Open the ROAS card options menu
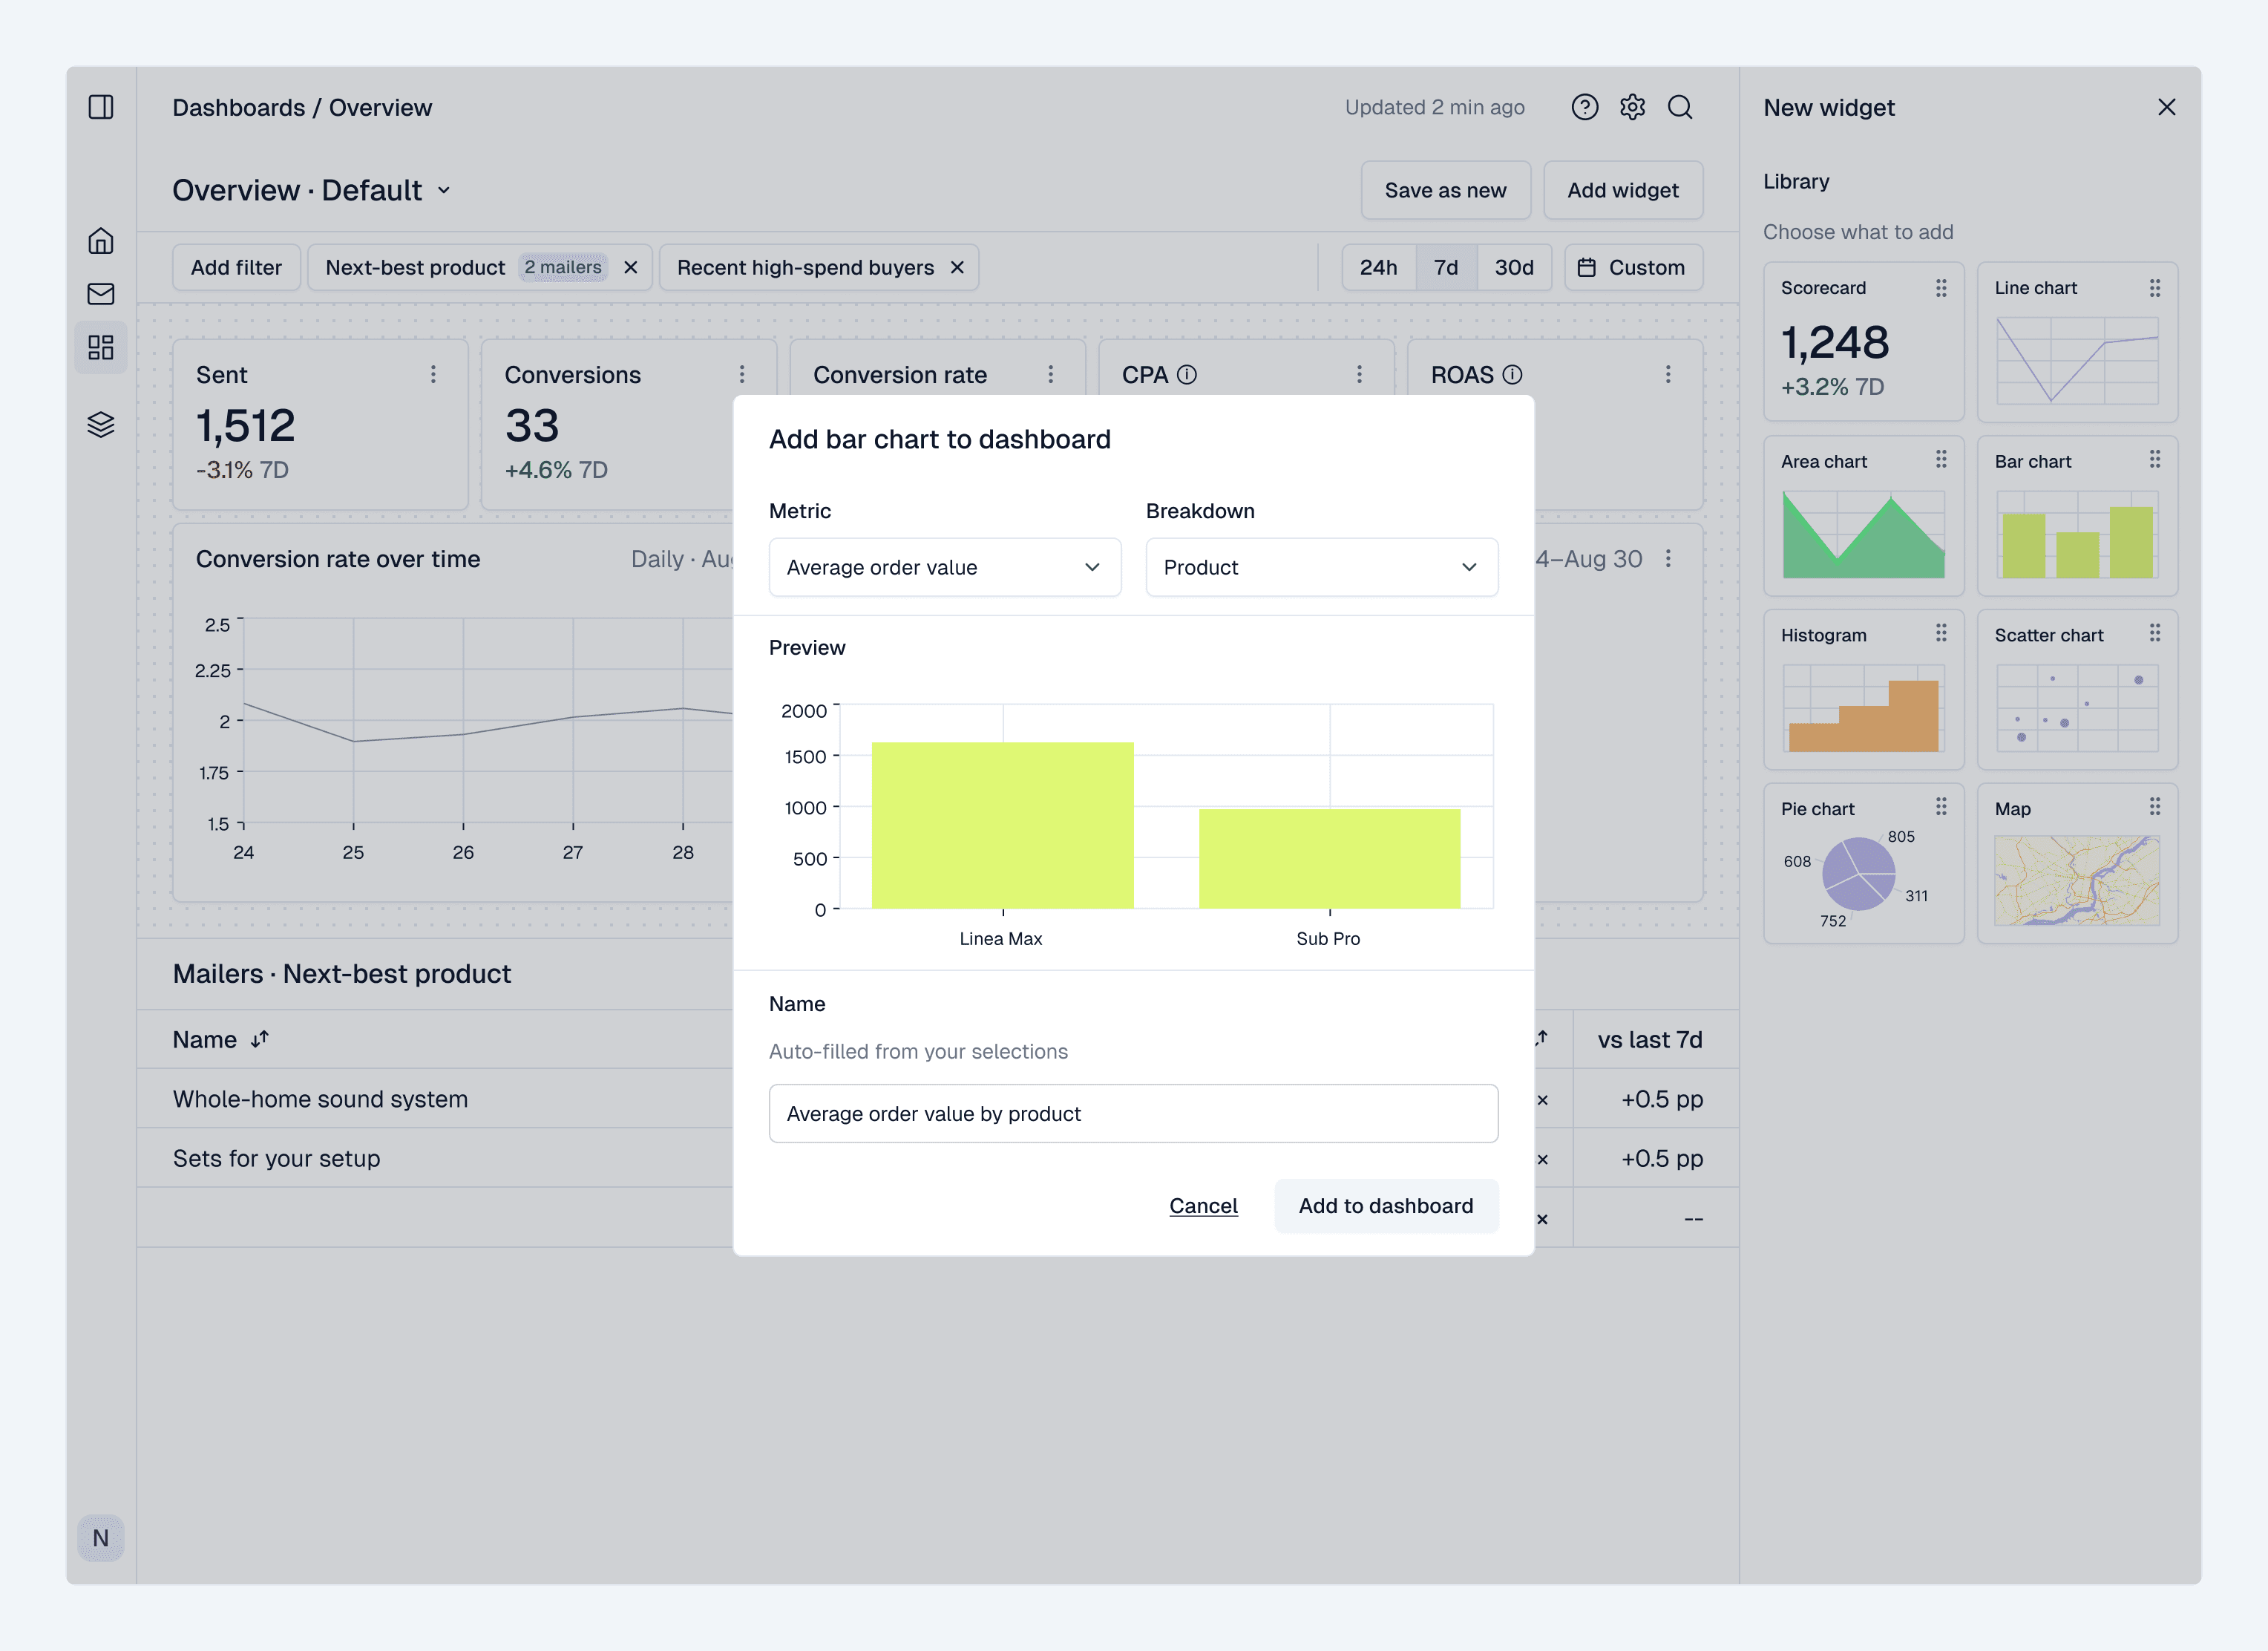 (1668, 374)
